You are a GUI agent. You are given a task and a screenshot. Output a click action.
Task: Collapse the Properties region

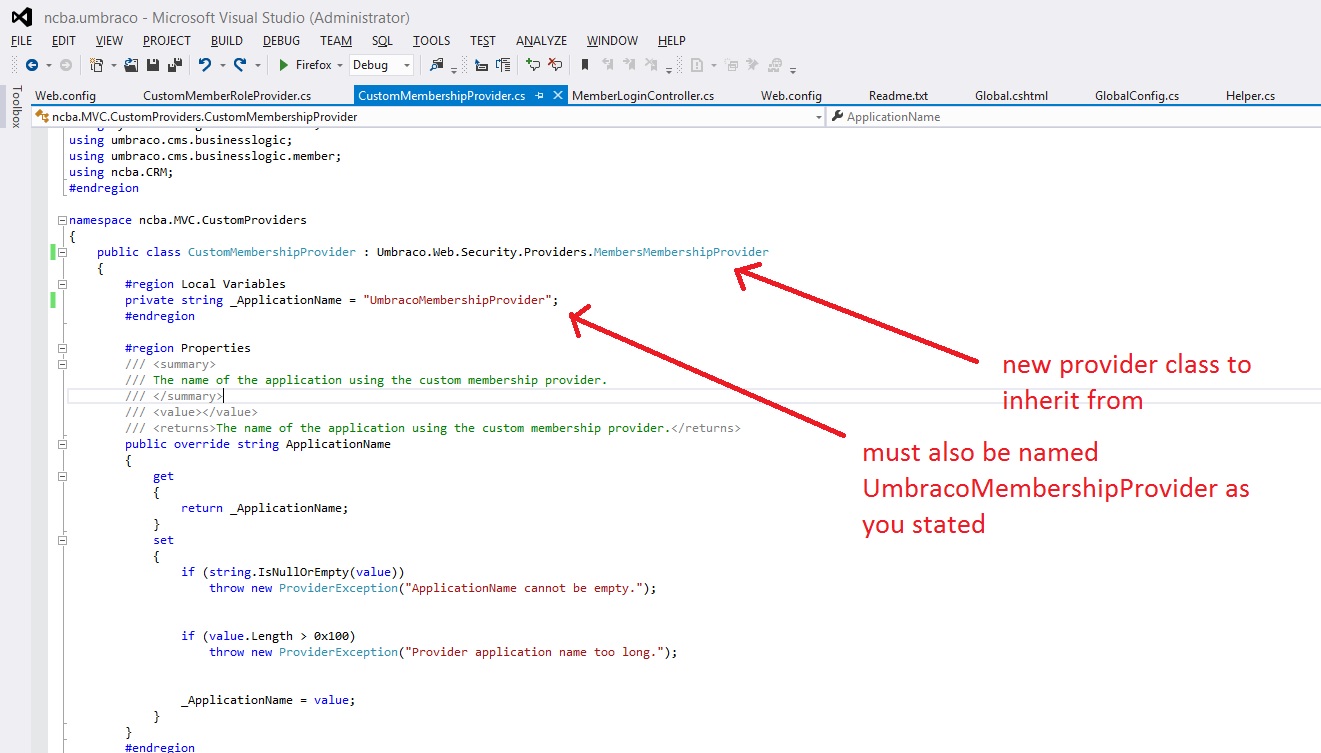click(x=62, y=348)
